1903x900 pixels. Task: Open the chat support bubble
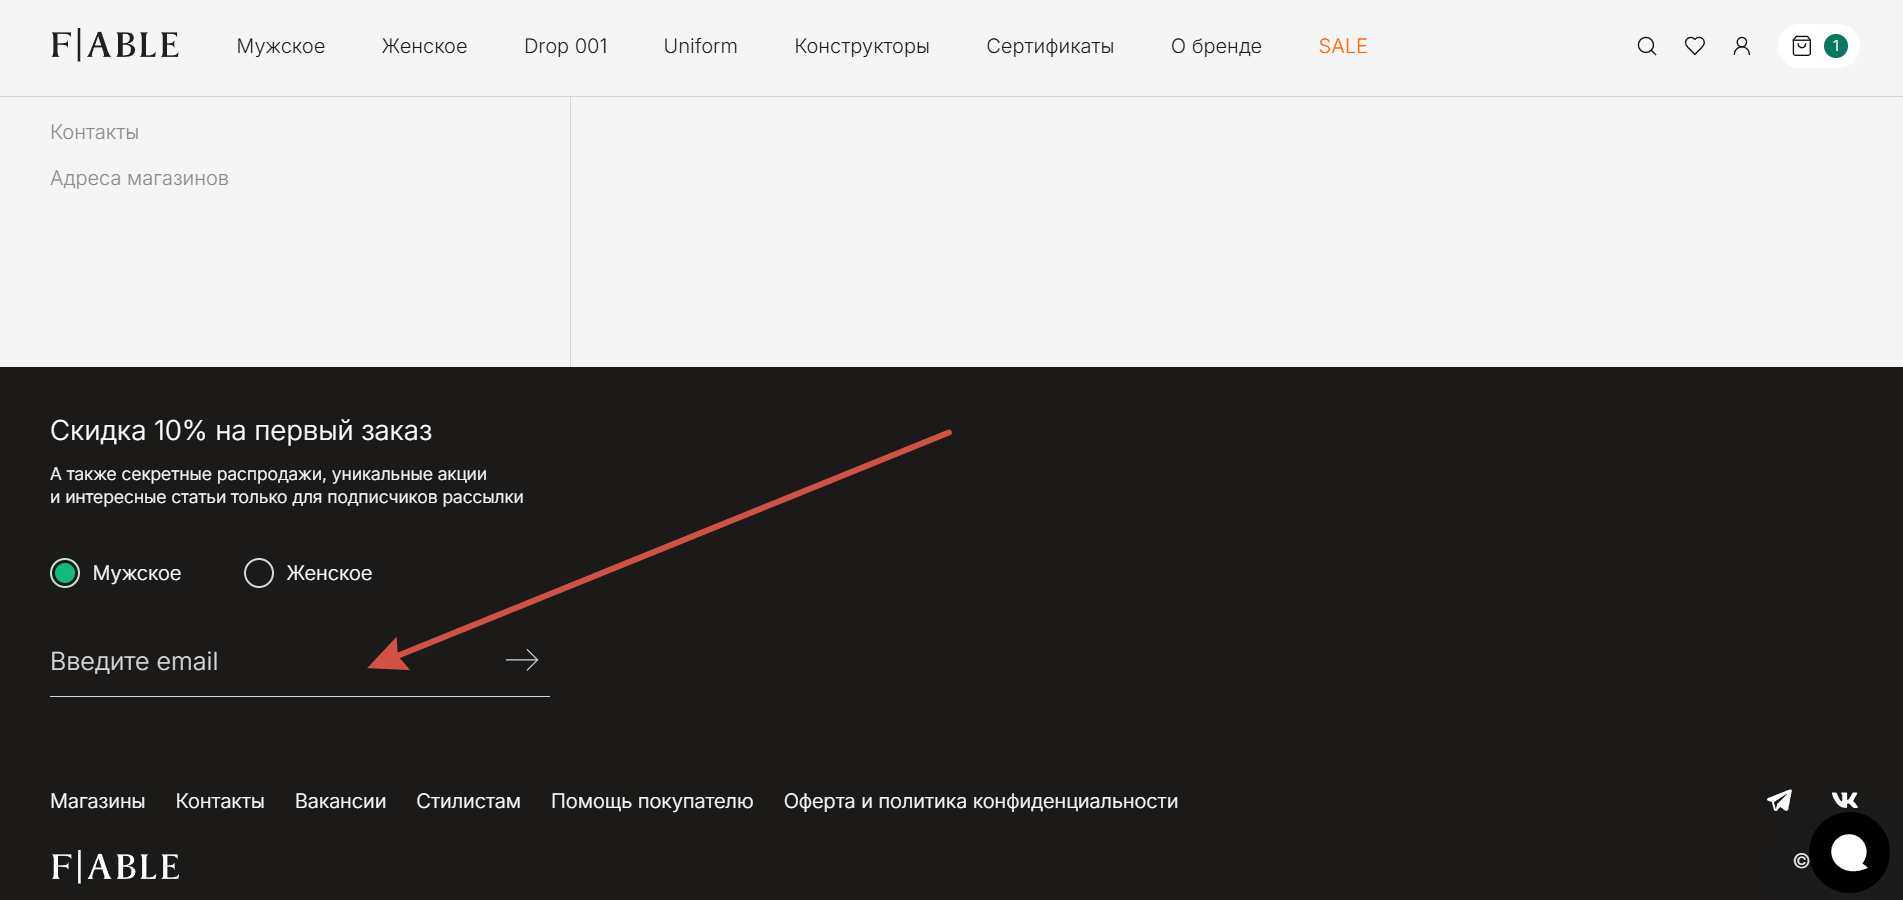coord(1849,853)
